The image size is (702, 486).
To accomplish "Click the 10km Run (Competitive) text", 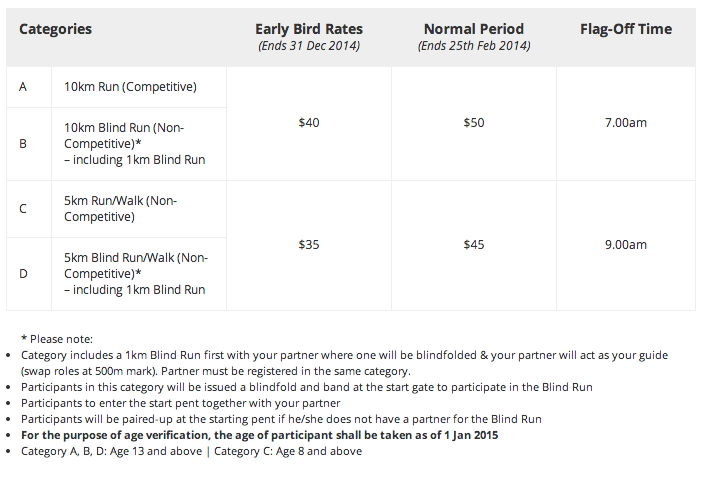I will (x=130, y=87).
